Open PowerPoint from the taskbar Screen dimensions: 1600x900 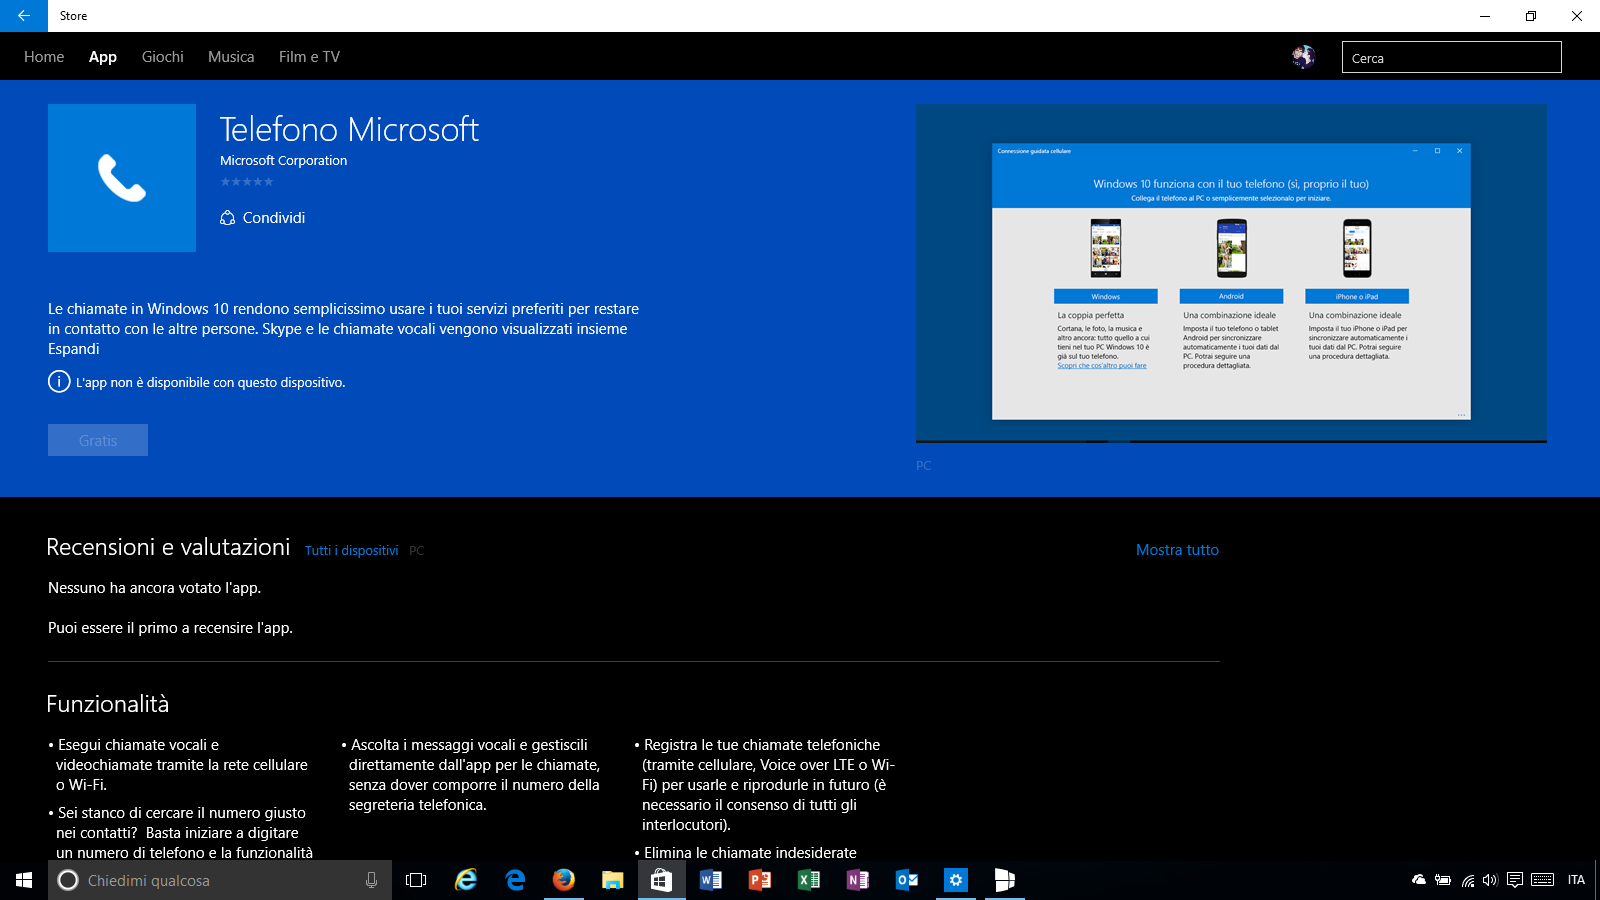point(760,880)
